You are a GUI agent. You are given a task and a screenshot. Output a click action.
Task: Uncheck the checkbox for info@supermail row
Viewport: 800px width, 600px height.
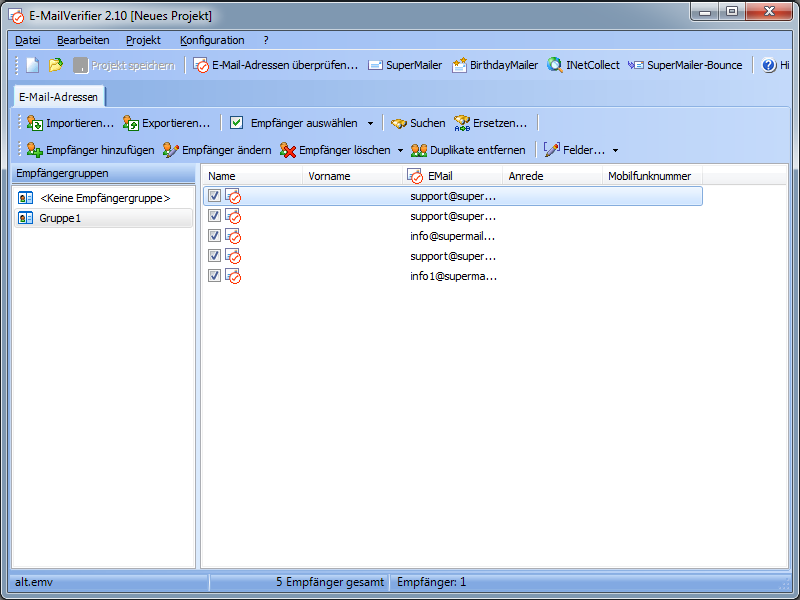pyautogui.click(x=214, y=236)
